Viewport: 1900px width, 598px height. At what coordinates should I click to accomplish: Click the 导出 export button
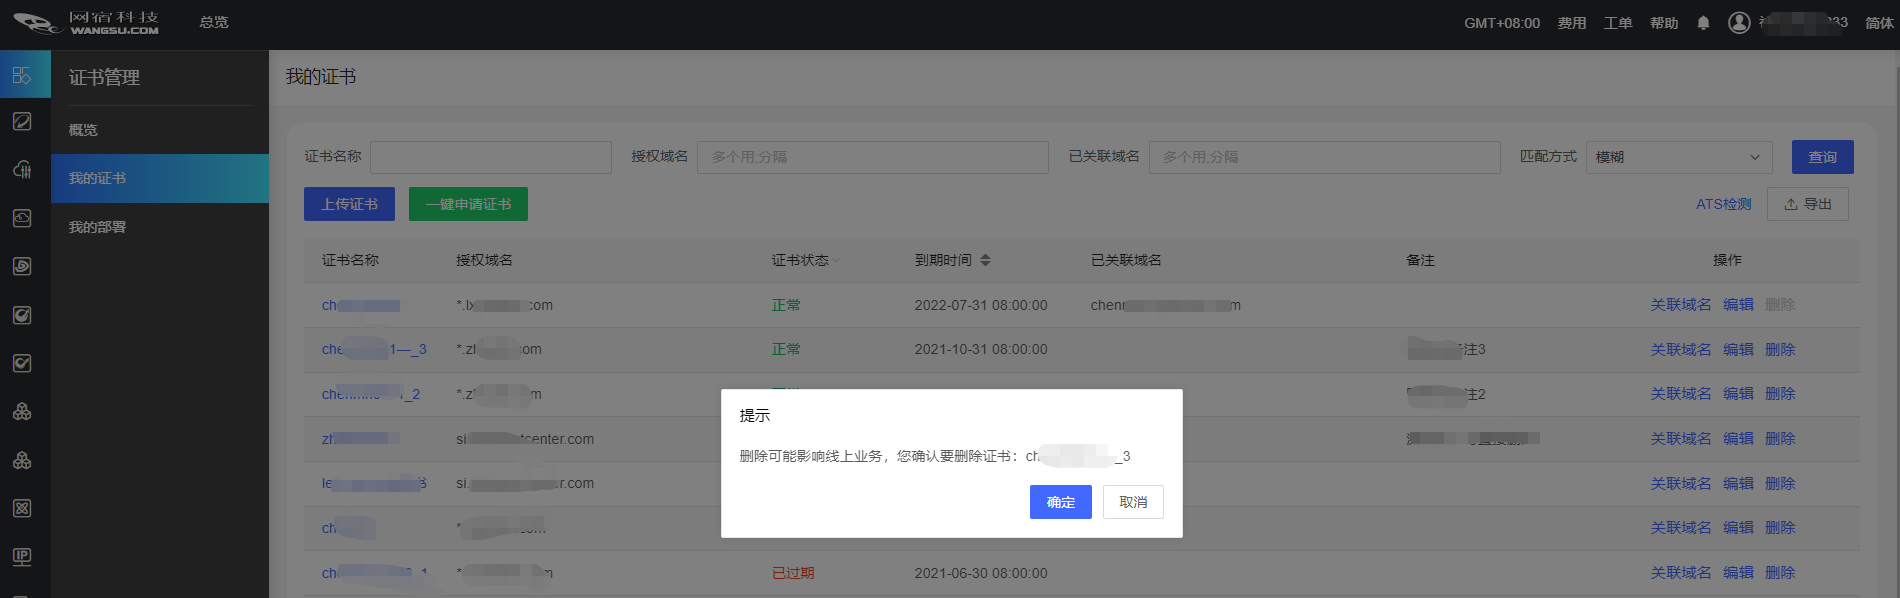pos(1807,204)
